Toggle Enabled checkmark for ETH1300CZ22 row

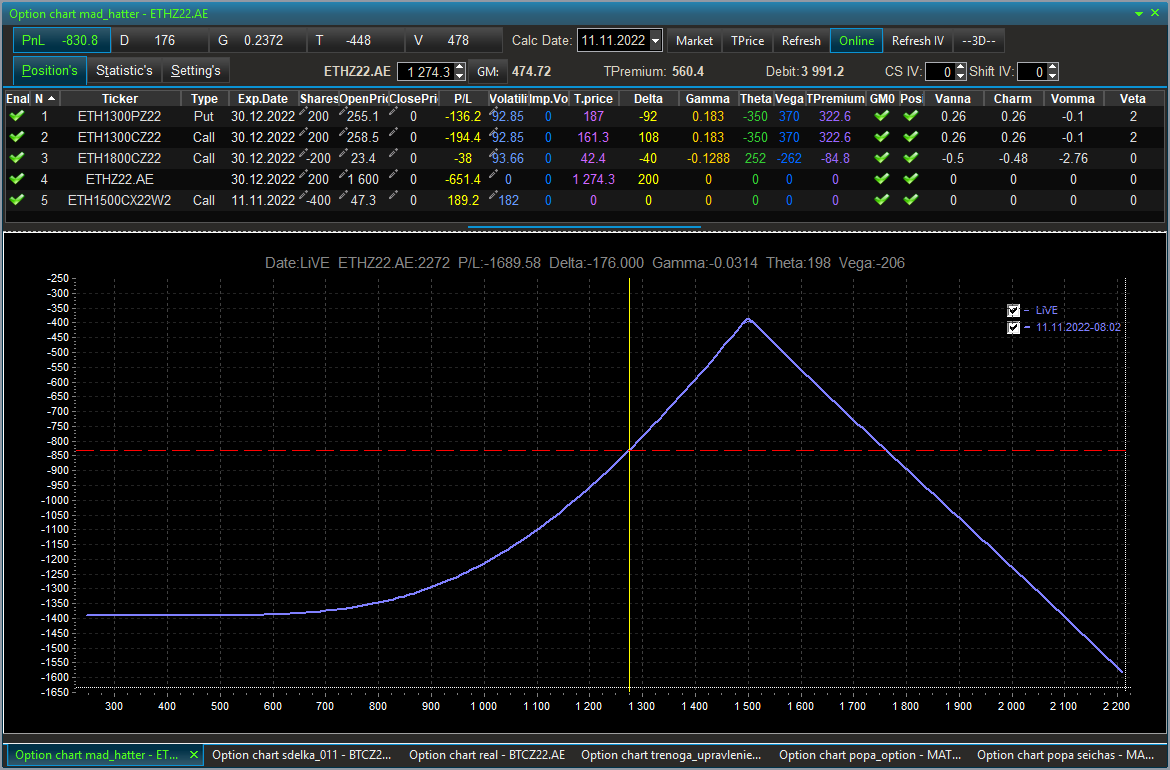click(x=17, y=137)
